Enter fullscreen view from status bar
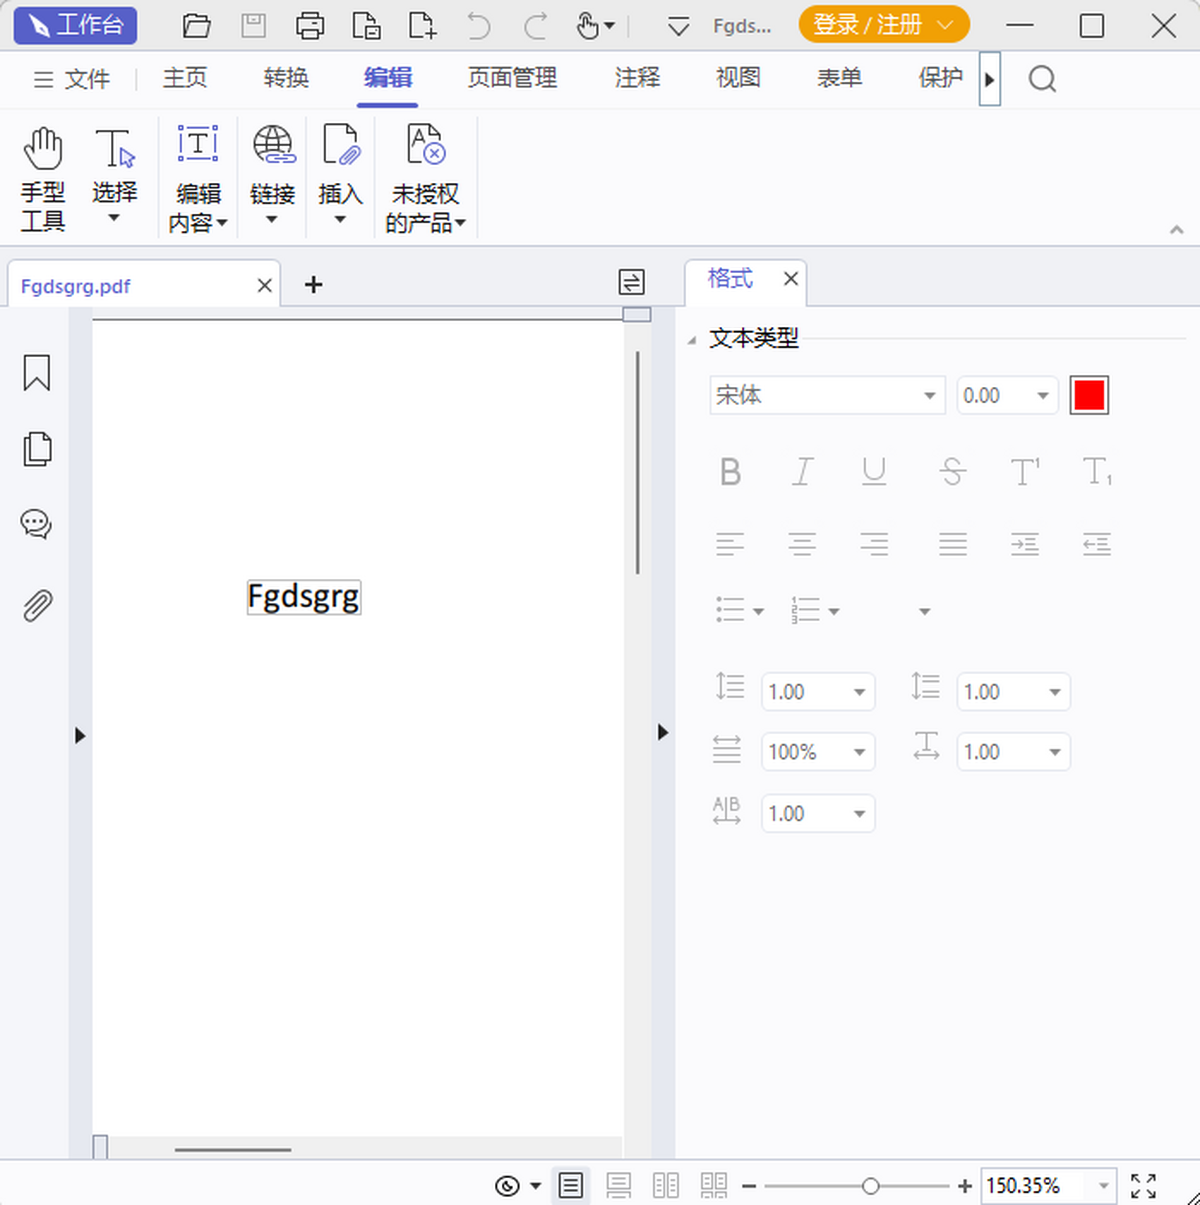This screenshot has width=1200, height=1205. (x=1143, y=1185)
